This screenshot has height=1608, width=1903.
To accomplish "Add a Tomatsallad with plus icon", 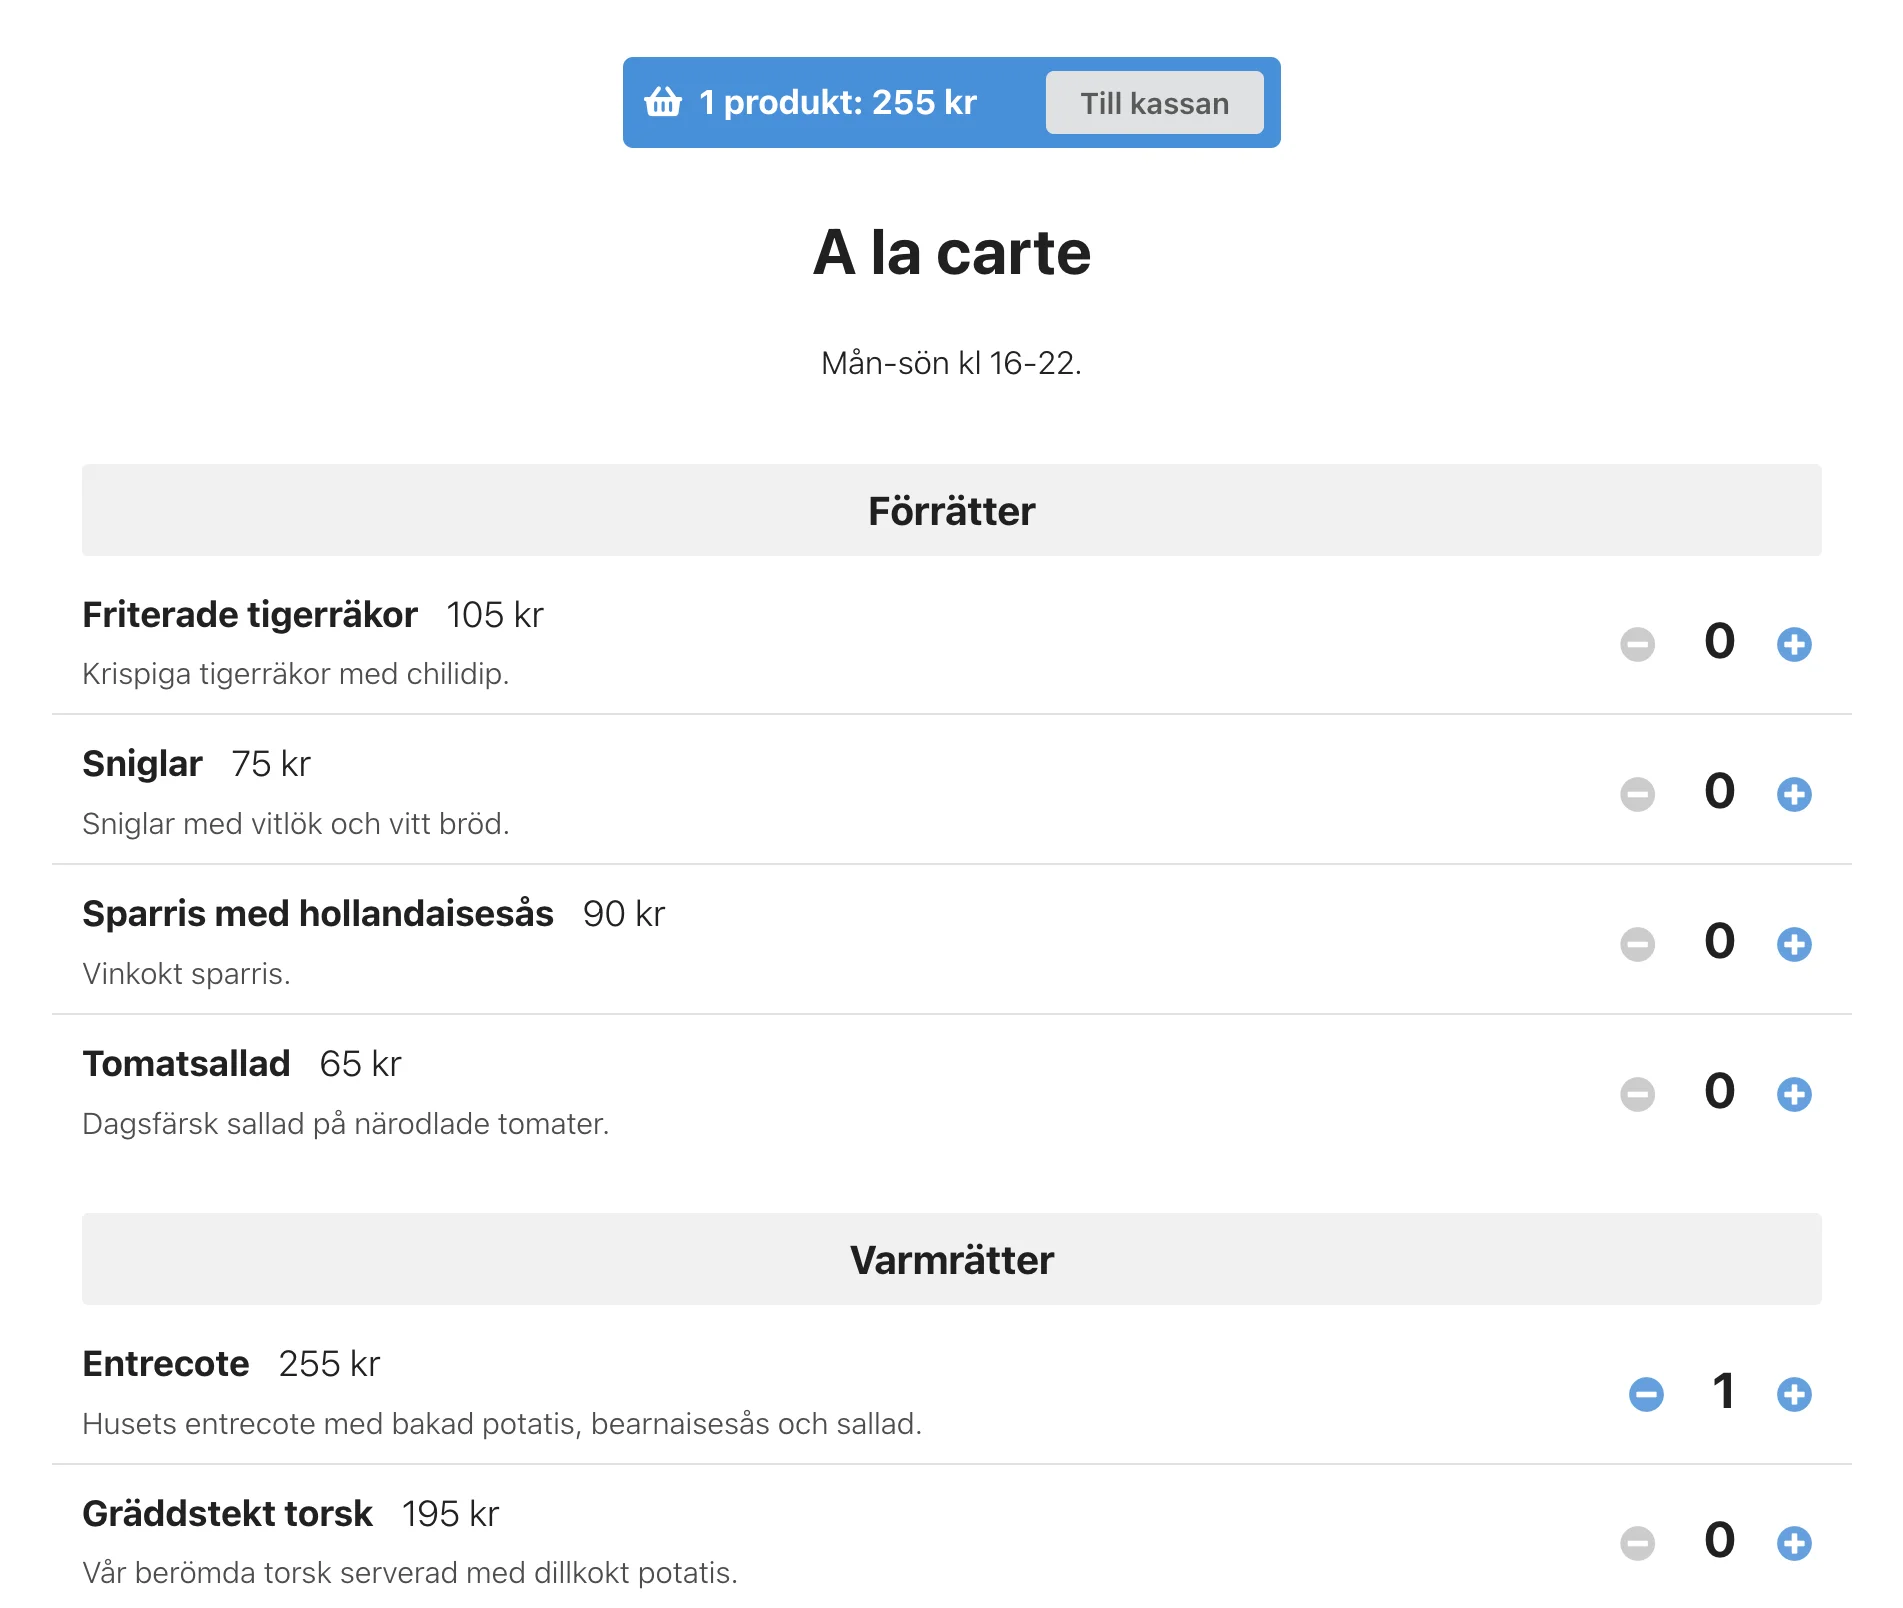I will [1794, 1094].
